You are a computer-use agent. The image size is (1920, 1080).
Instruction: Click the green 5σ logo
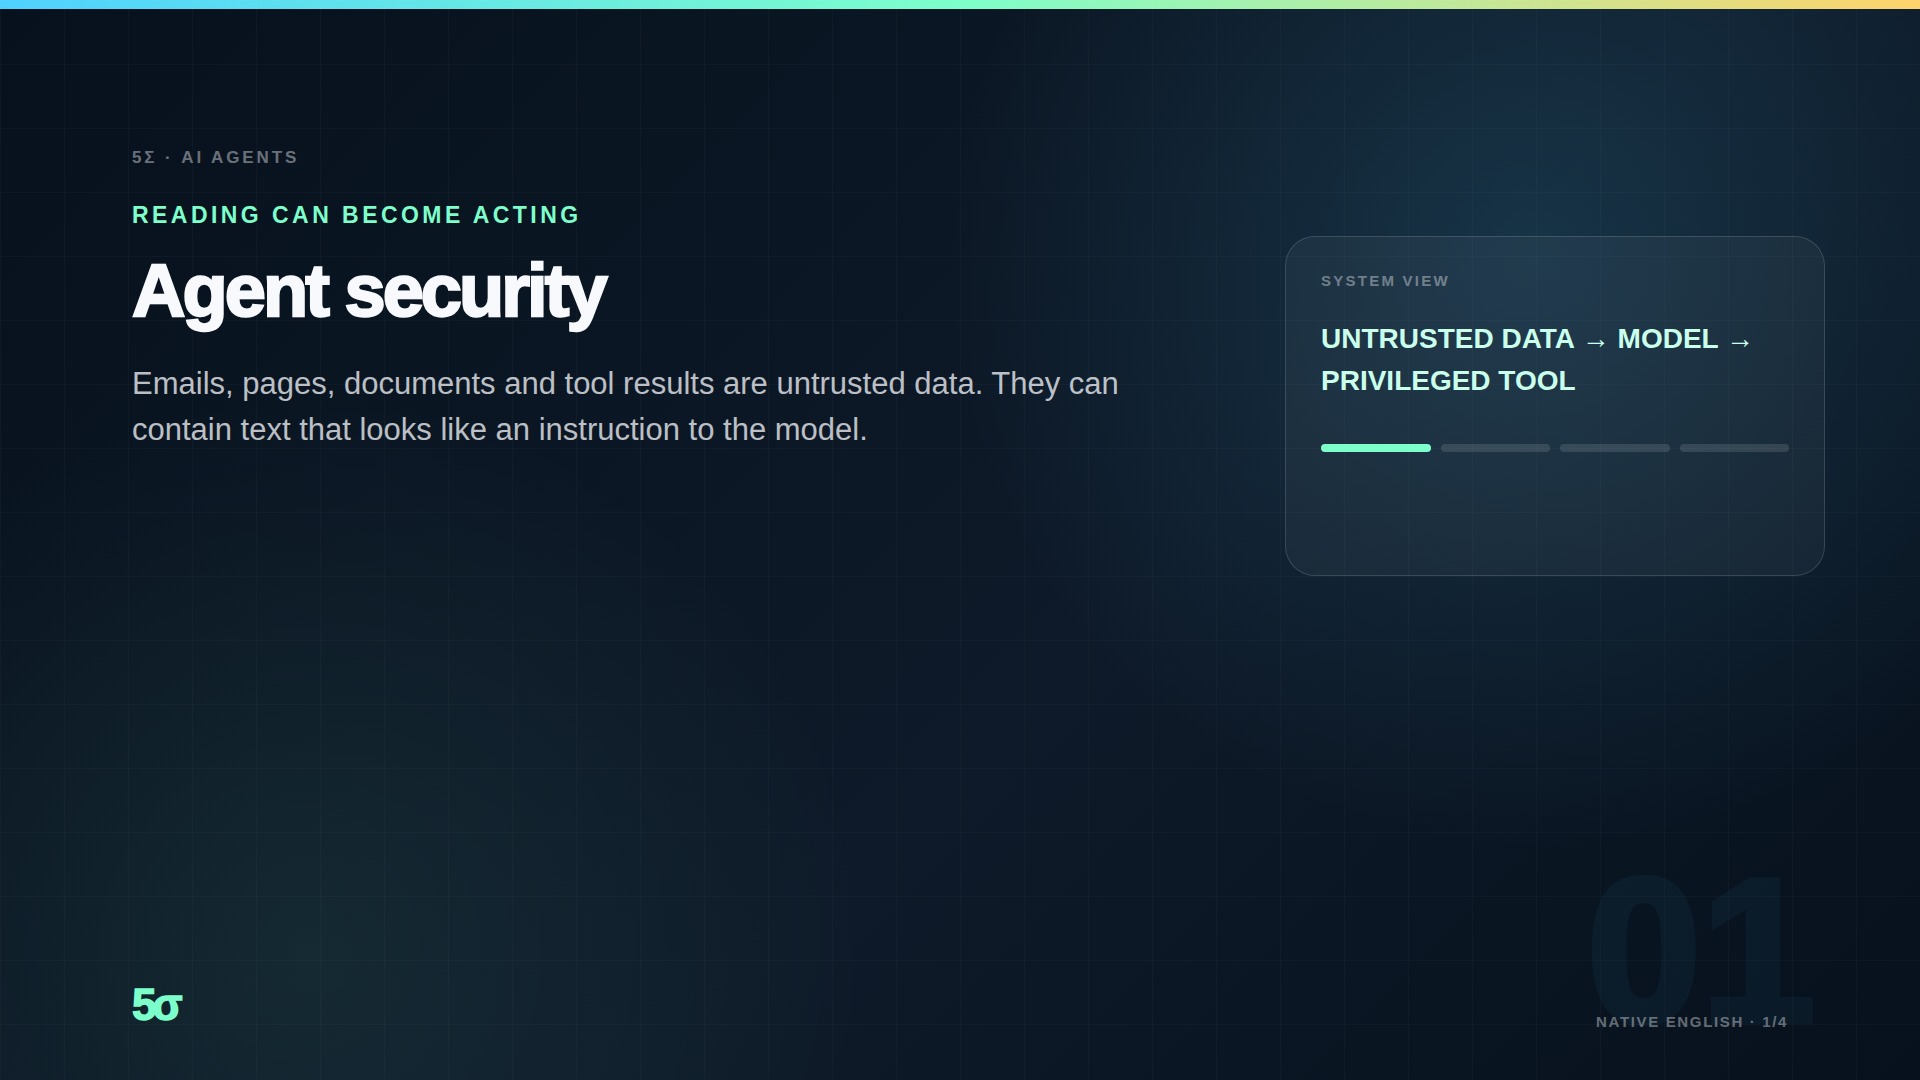(x=157, y=1005)
